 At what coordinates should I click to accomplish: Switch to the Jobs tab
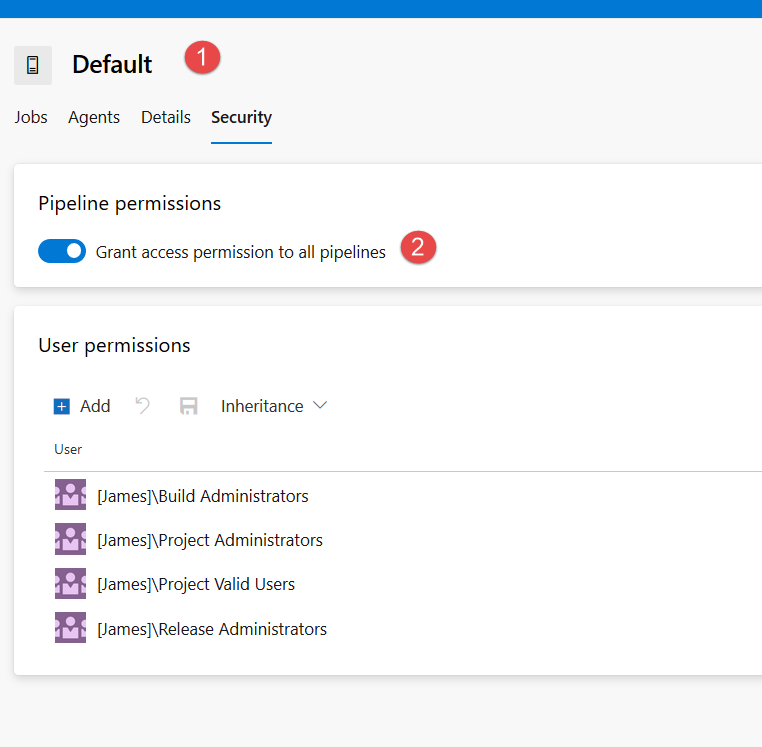31,117
